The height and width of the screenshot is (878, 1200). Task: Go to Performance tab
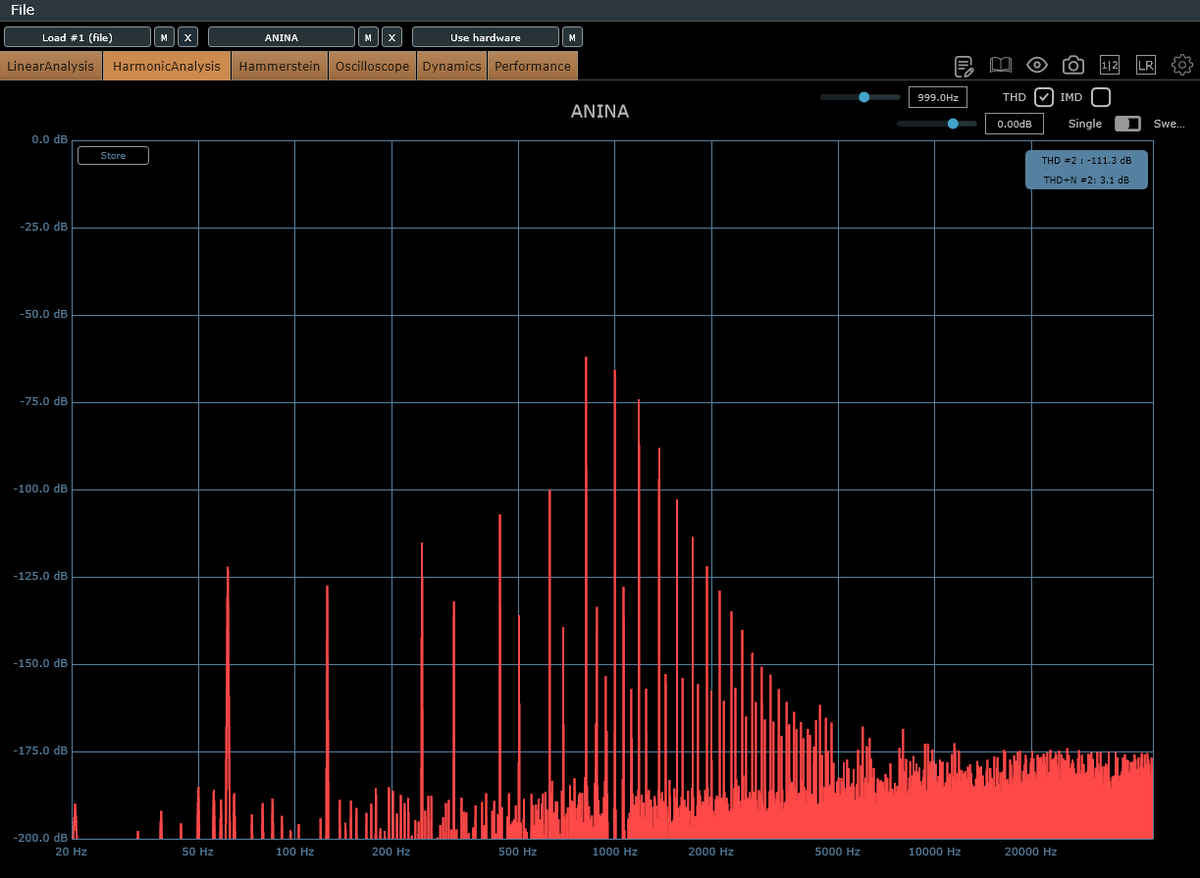[x=532, y=66]
